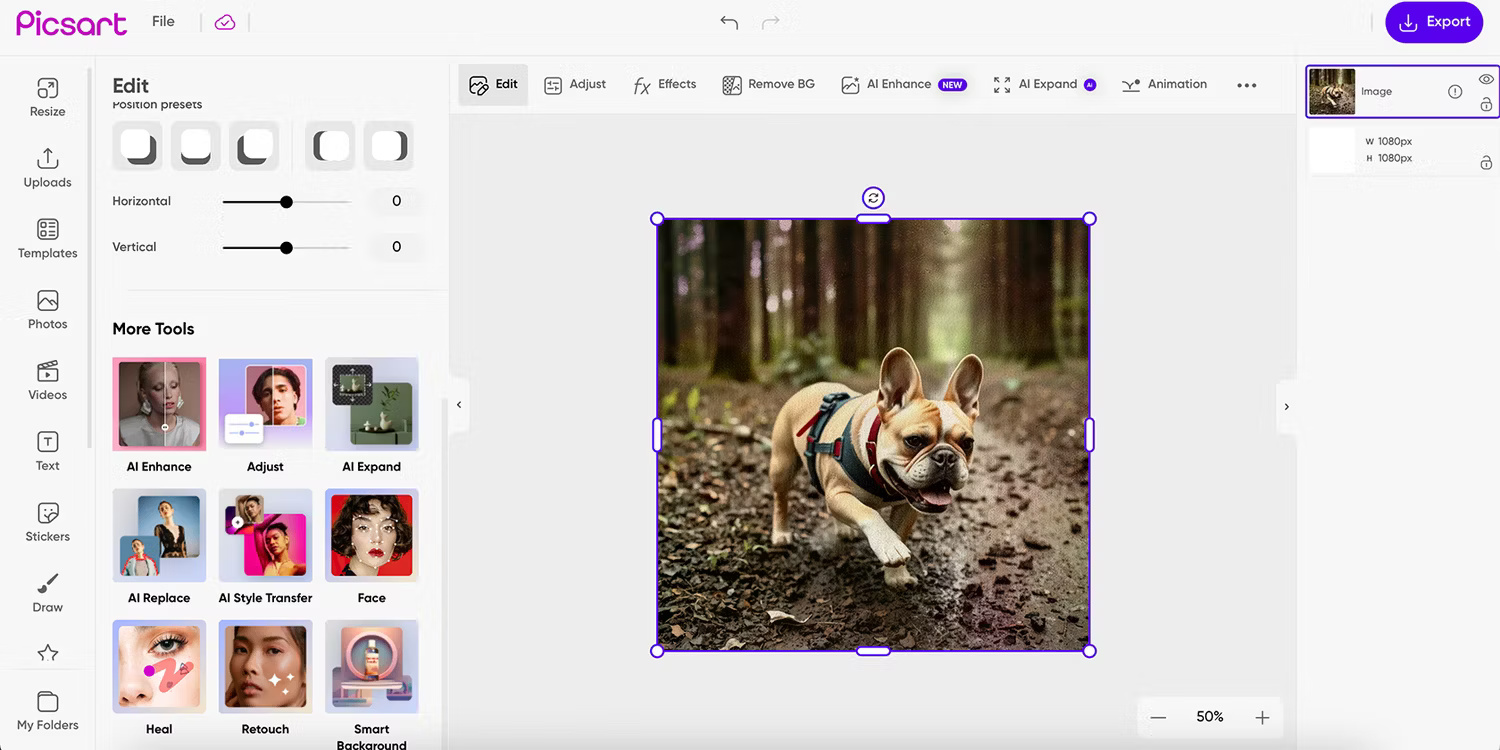Select the Image layer thumbnail
This screenshot has height=750, width=1500.
point(1334,91)
